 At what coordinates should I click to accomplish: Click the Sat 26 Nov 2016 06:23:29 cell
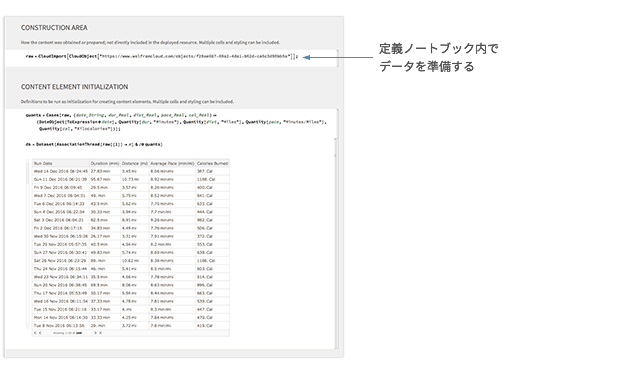[x=61, y=261]
